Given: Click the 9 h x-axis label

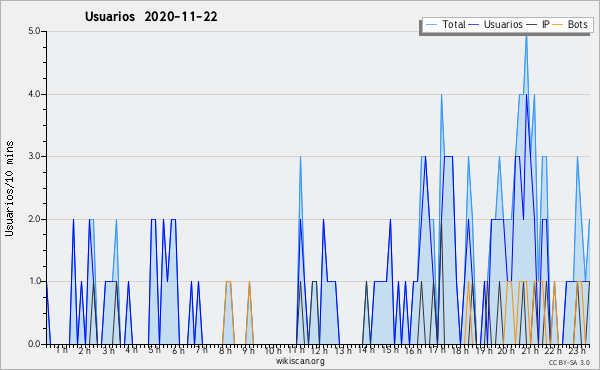Looking at the screenshot, I should coord(248,350).
